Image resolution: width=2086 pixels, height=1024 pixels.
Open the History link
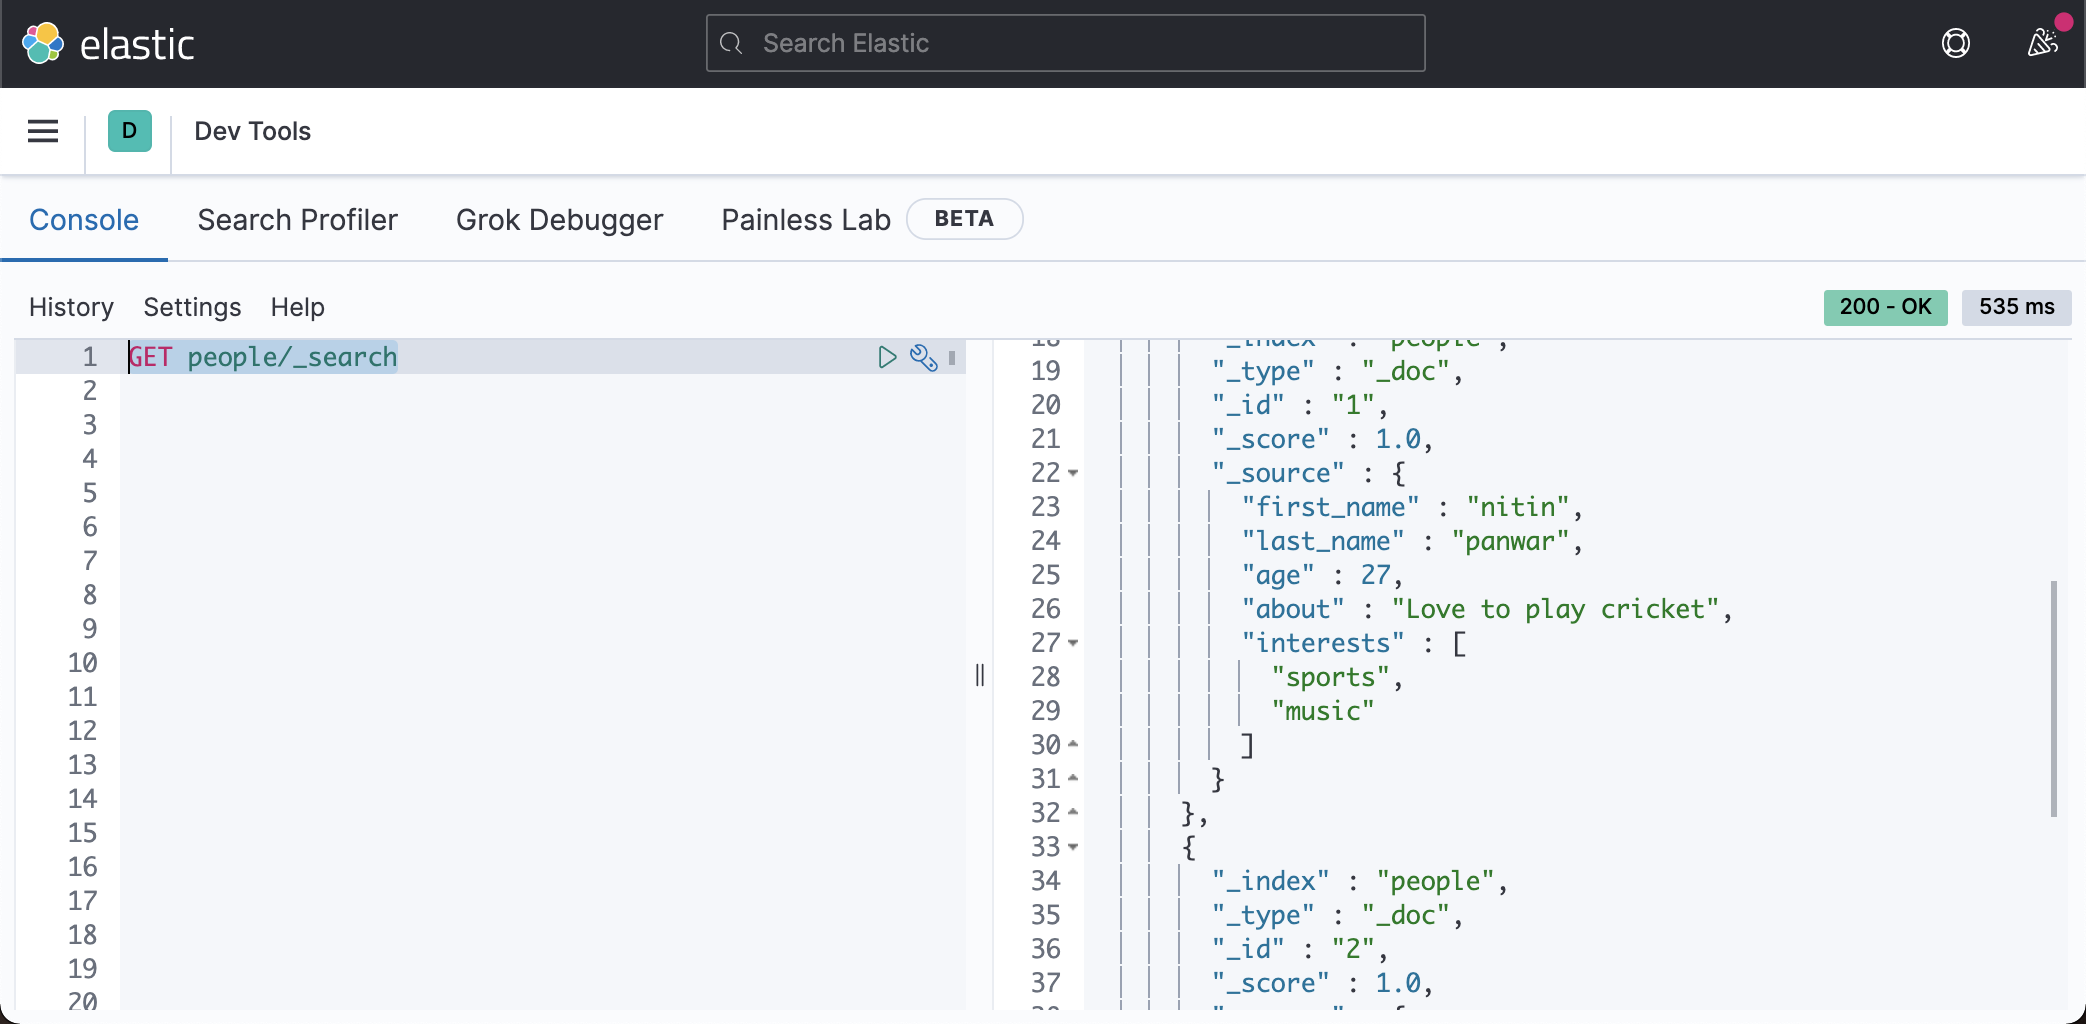coord(71,307)
